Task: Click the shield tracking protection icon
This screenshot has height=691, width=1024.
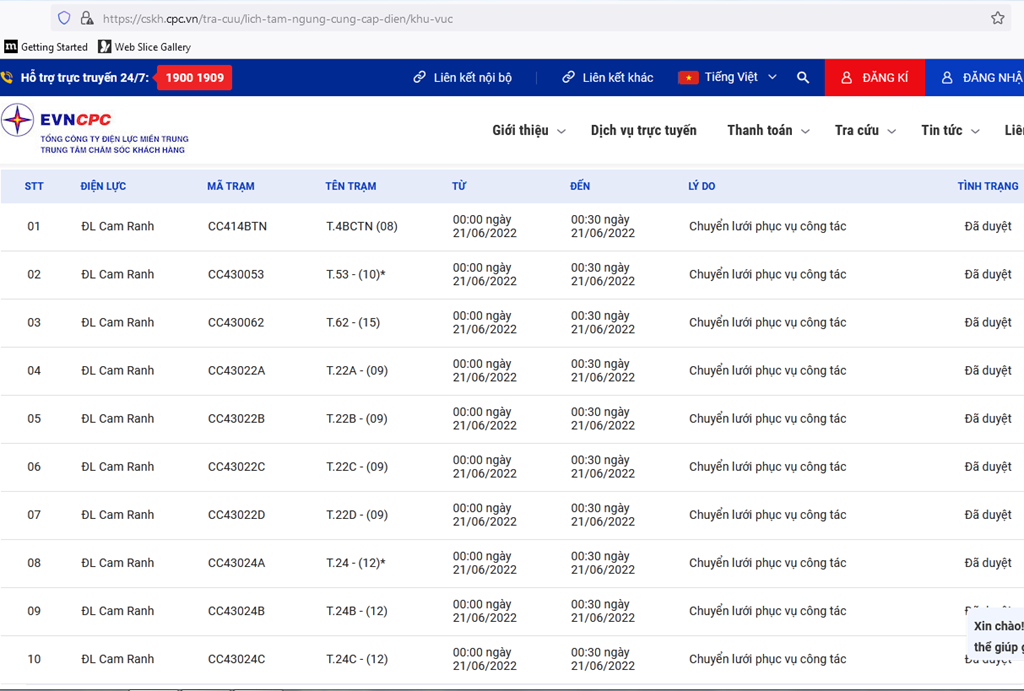Action: pyautogui.click(x=64, y=18)
